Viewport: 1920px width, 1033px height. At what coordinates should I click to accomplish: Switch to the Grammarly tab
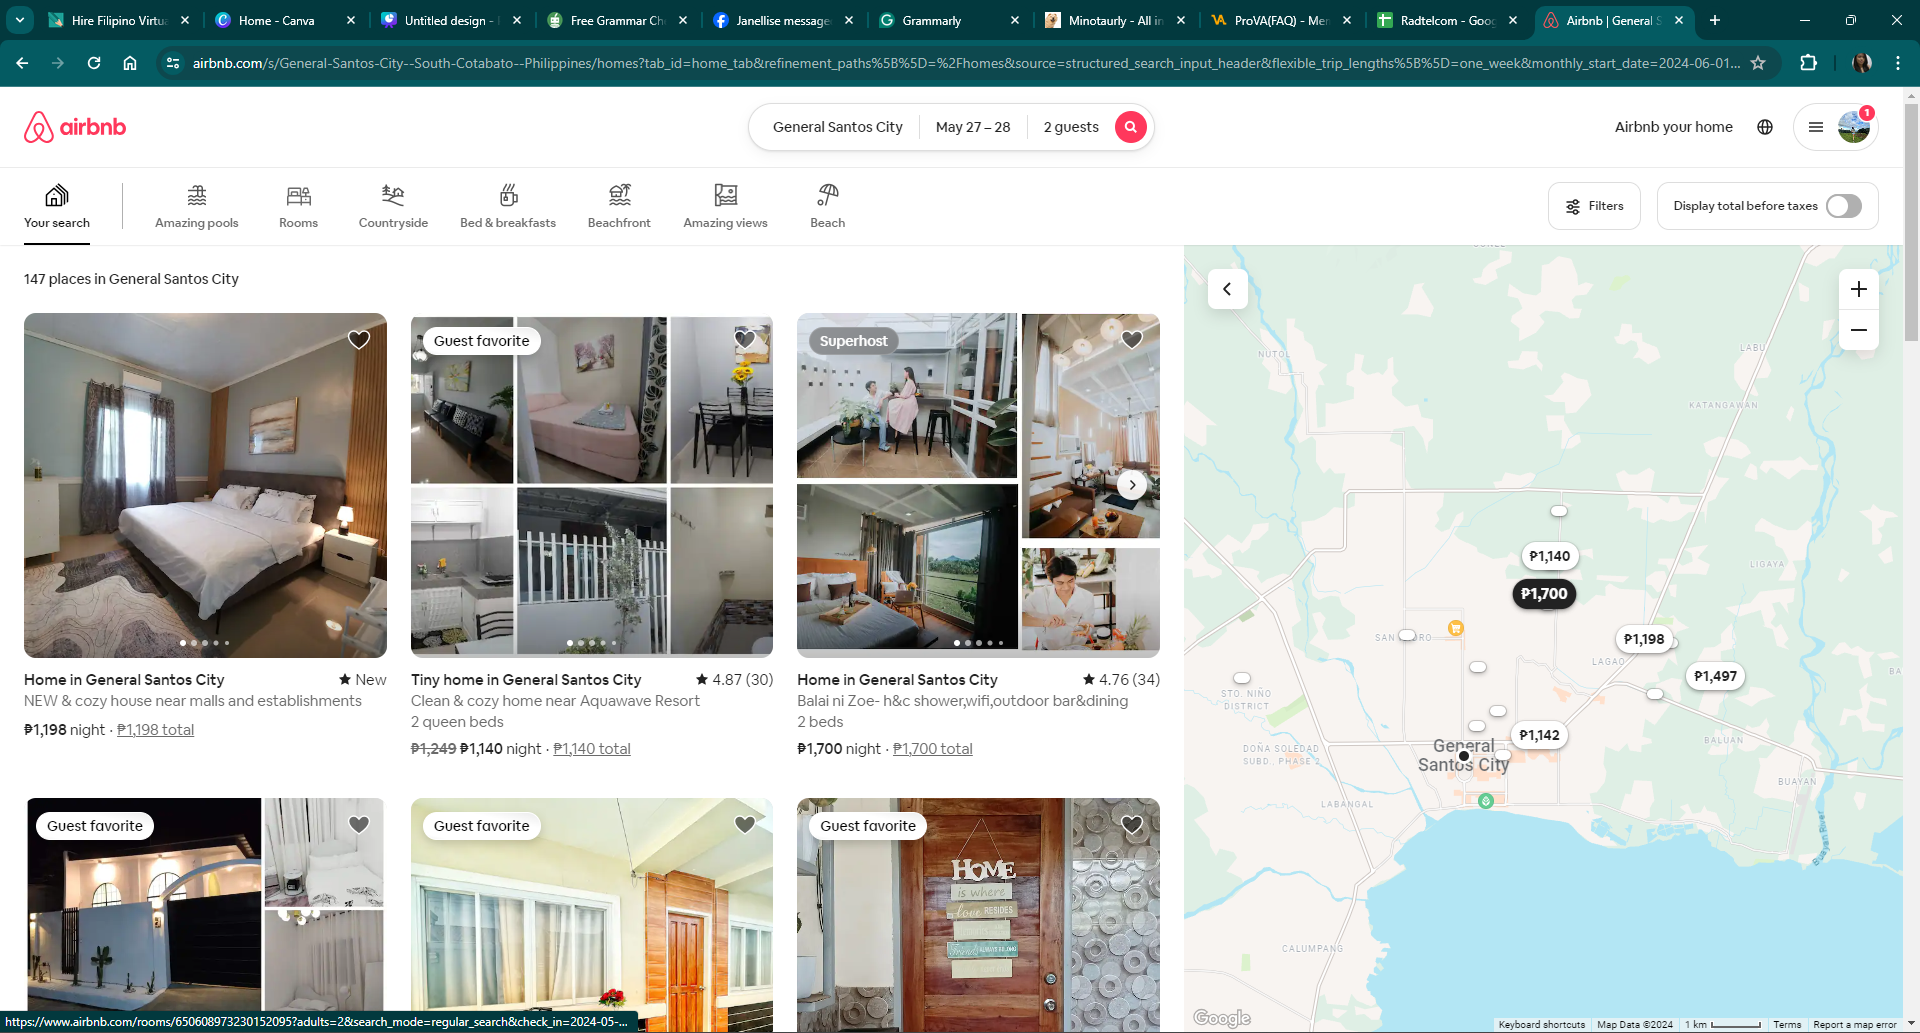point(949,20)
